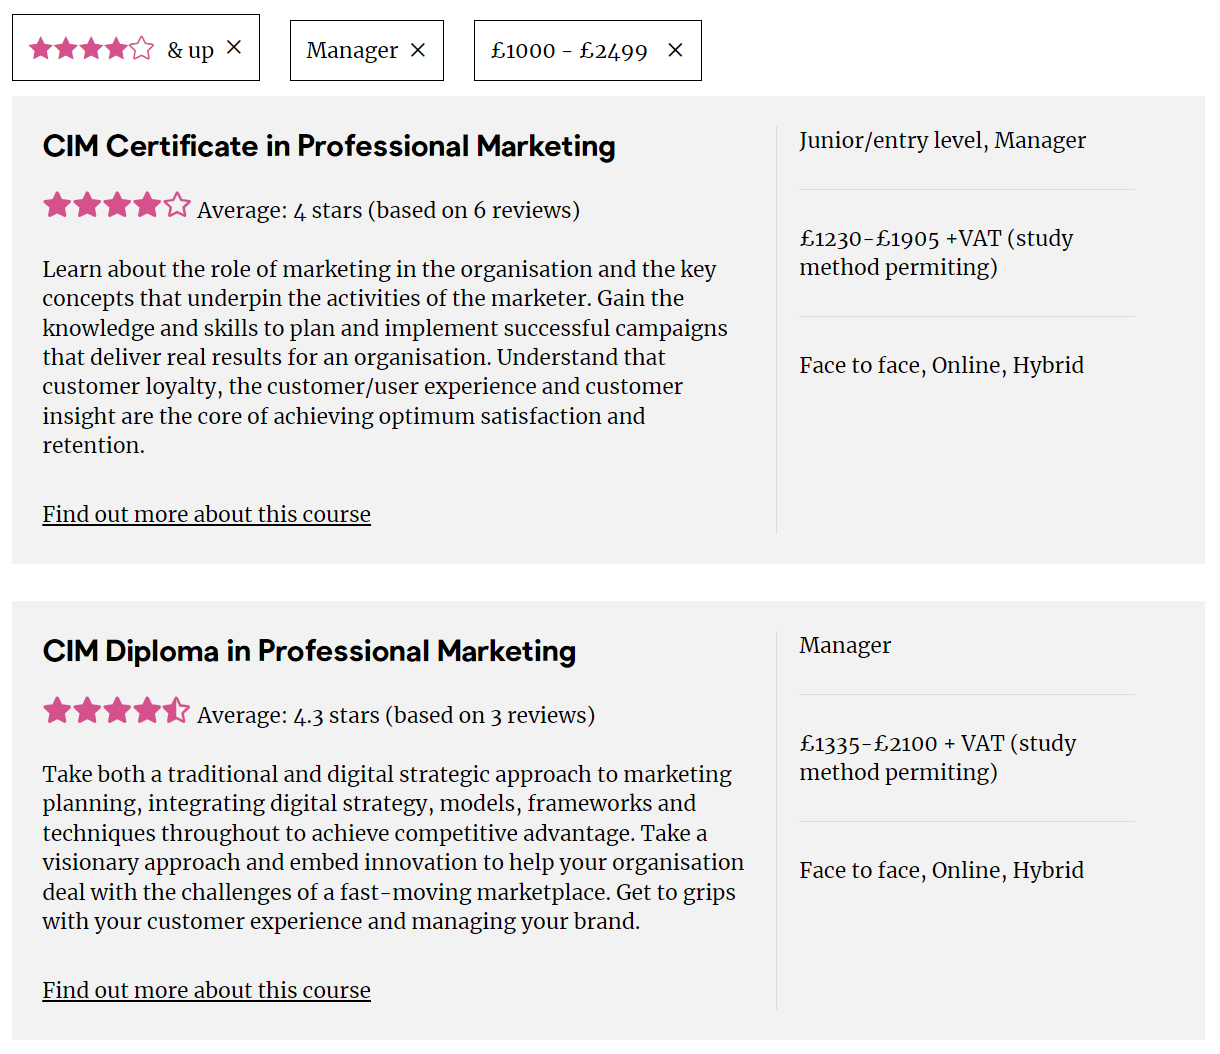Click the £1230-£1905 +VAT price text

tap(936, 253)
